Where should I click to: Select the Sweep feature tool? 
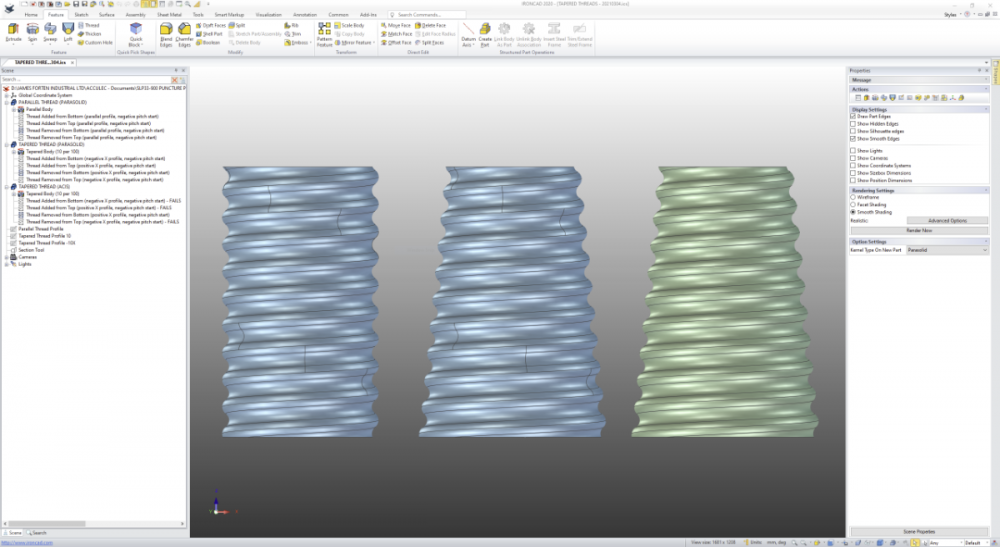click(x=50, y=33)
